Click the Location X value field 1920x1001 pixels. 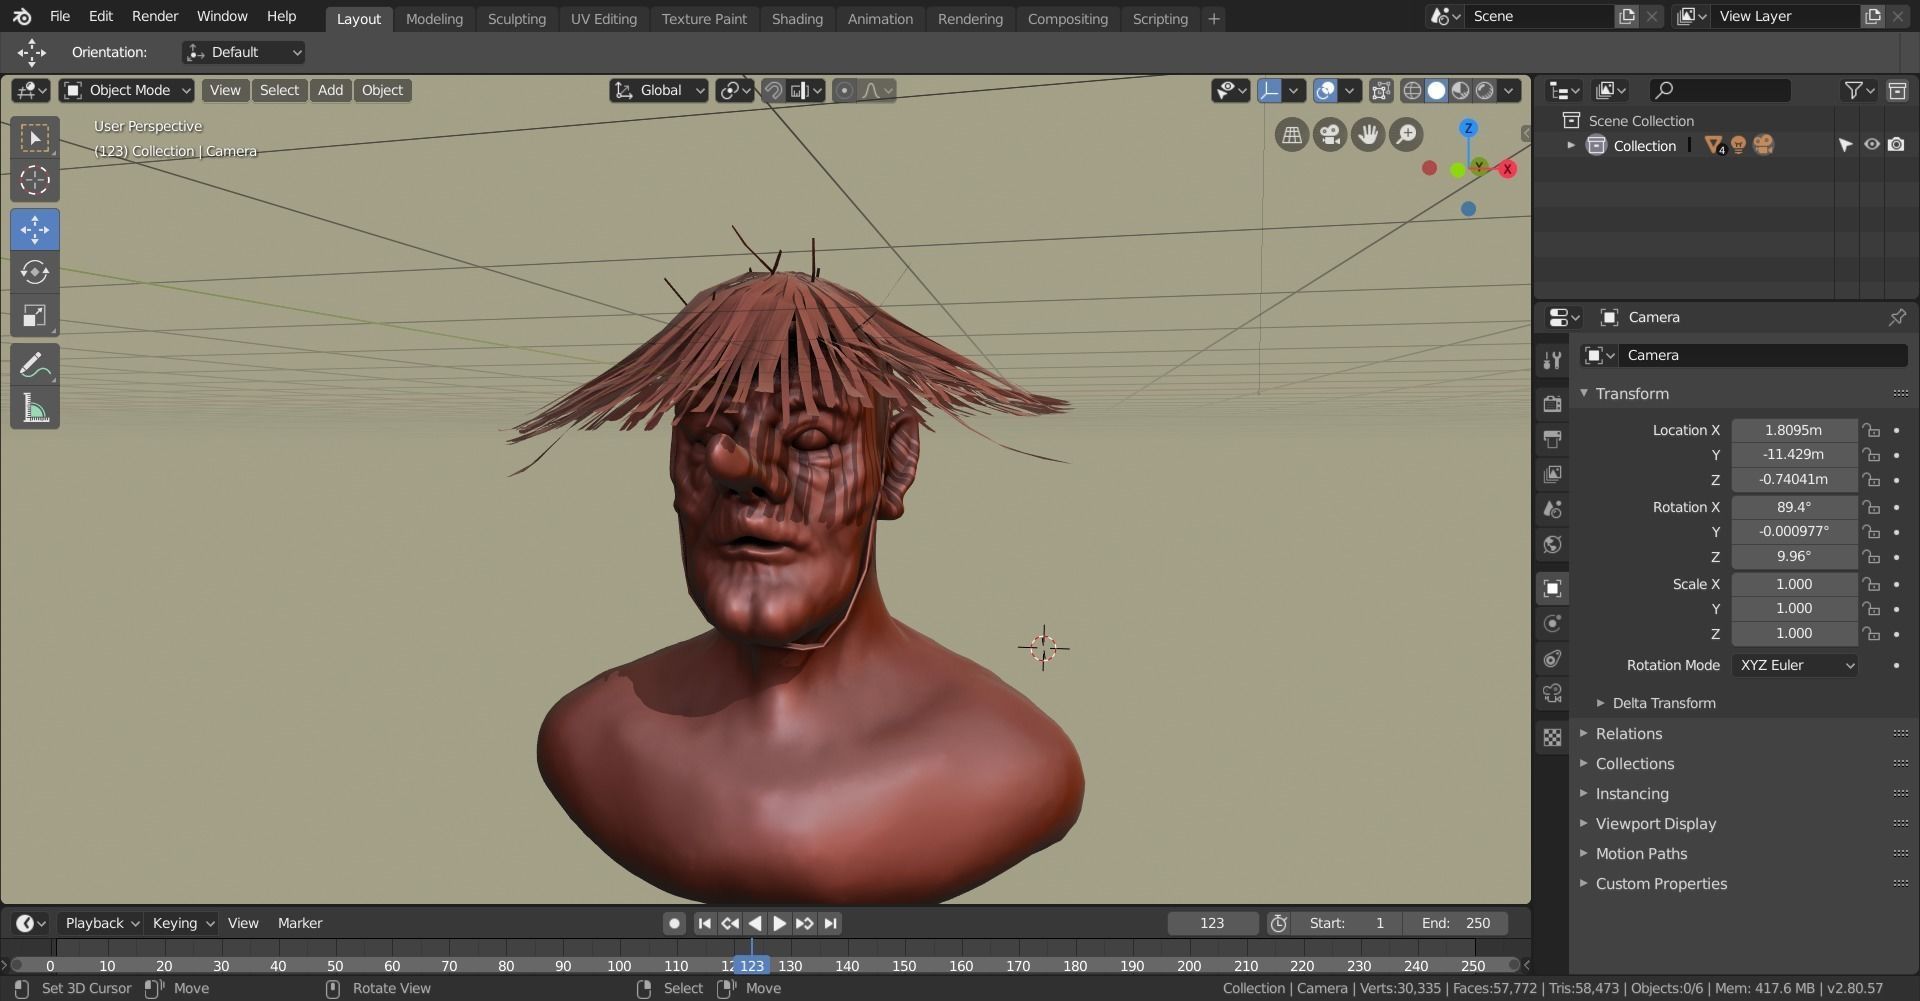pos(1794,430)
